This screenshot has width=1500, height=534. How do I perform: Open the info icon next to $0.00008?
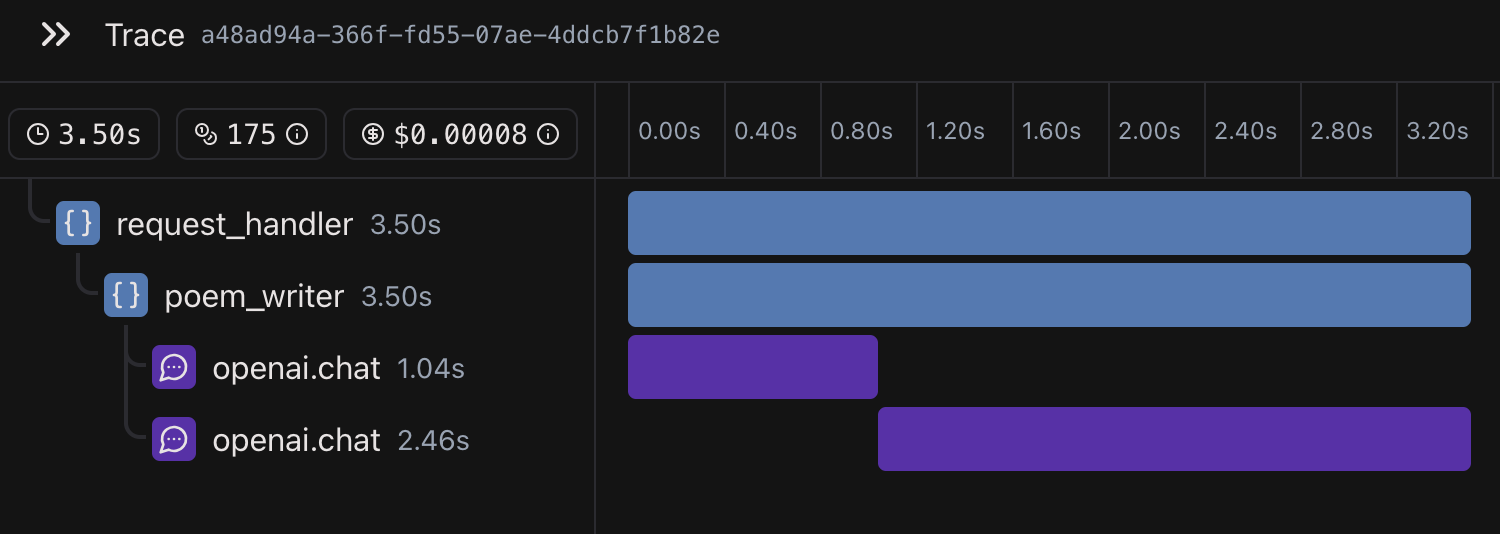548,134
